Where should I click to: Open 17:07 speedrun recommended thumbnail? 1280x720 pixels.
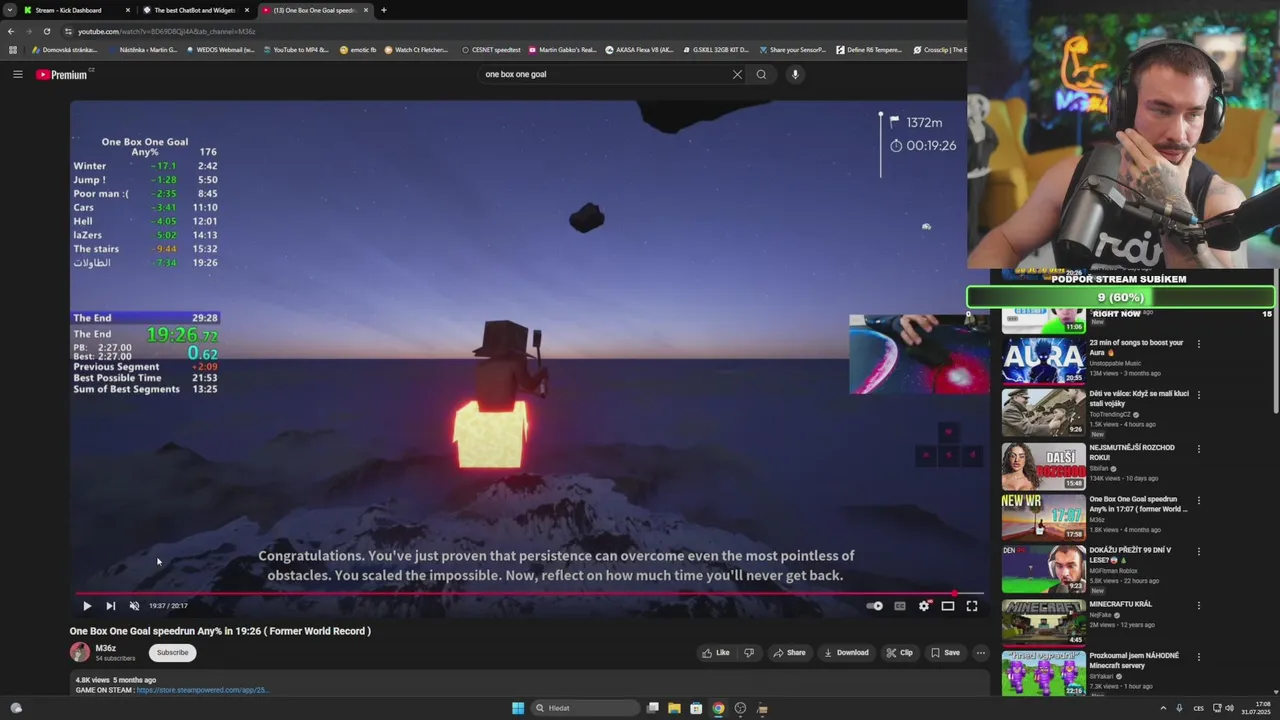point(1044,516)
